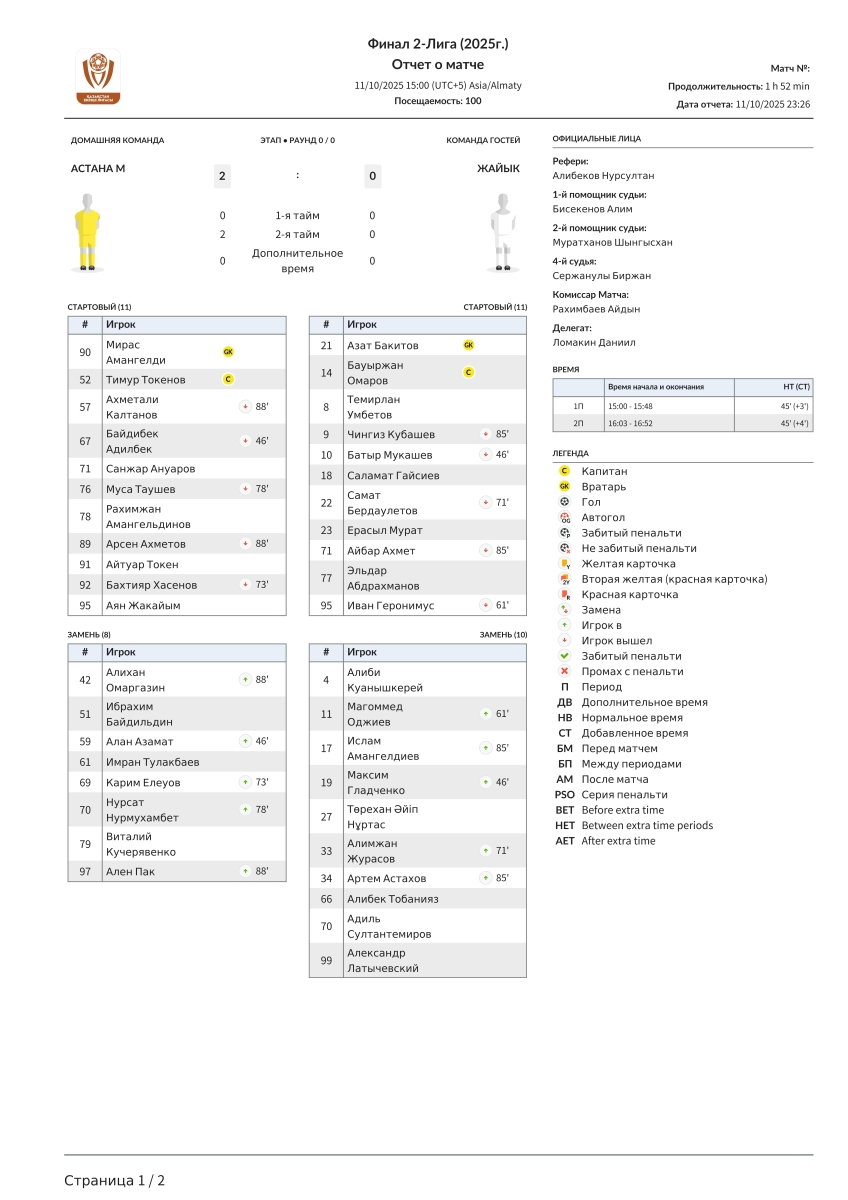Click the 1П row in time table
The image size is (848, 1200).
click(682, 406)
